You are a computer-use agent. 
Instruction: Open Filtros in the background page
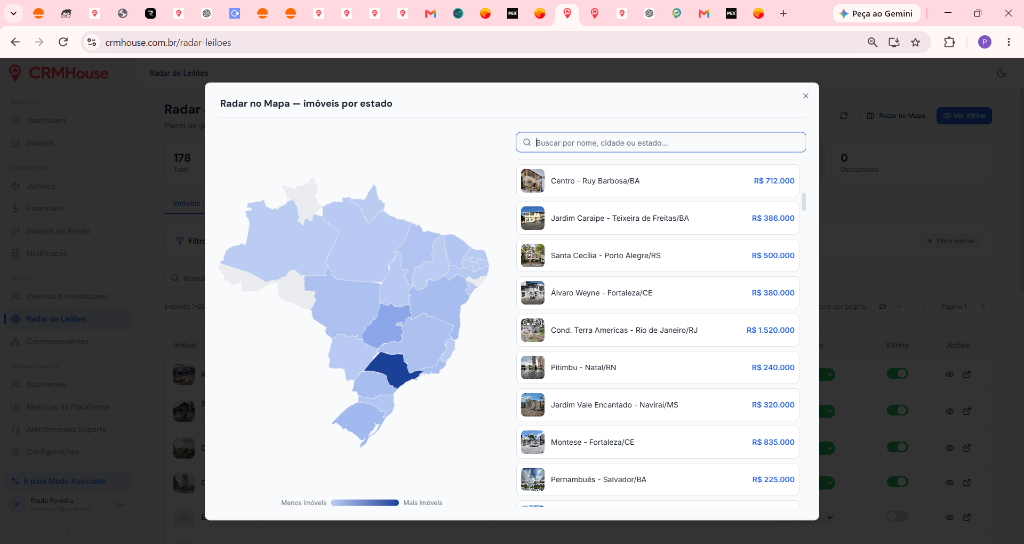click(189, 241)
